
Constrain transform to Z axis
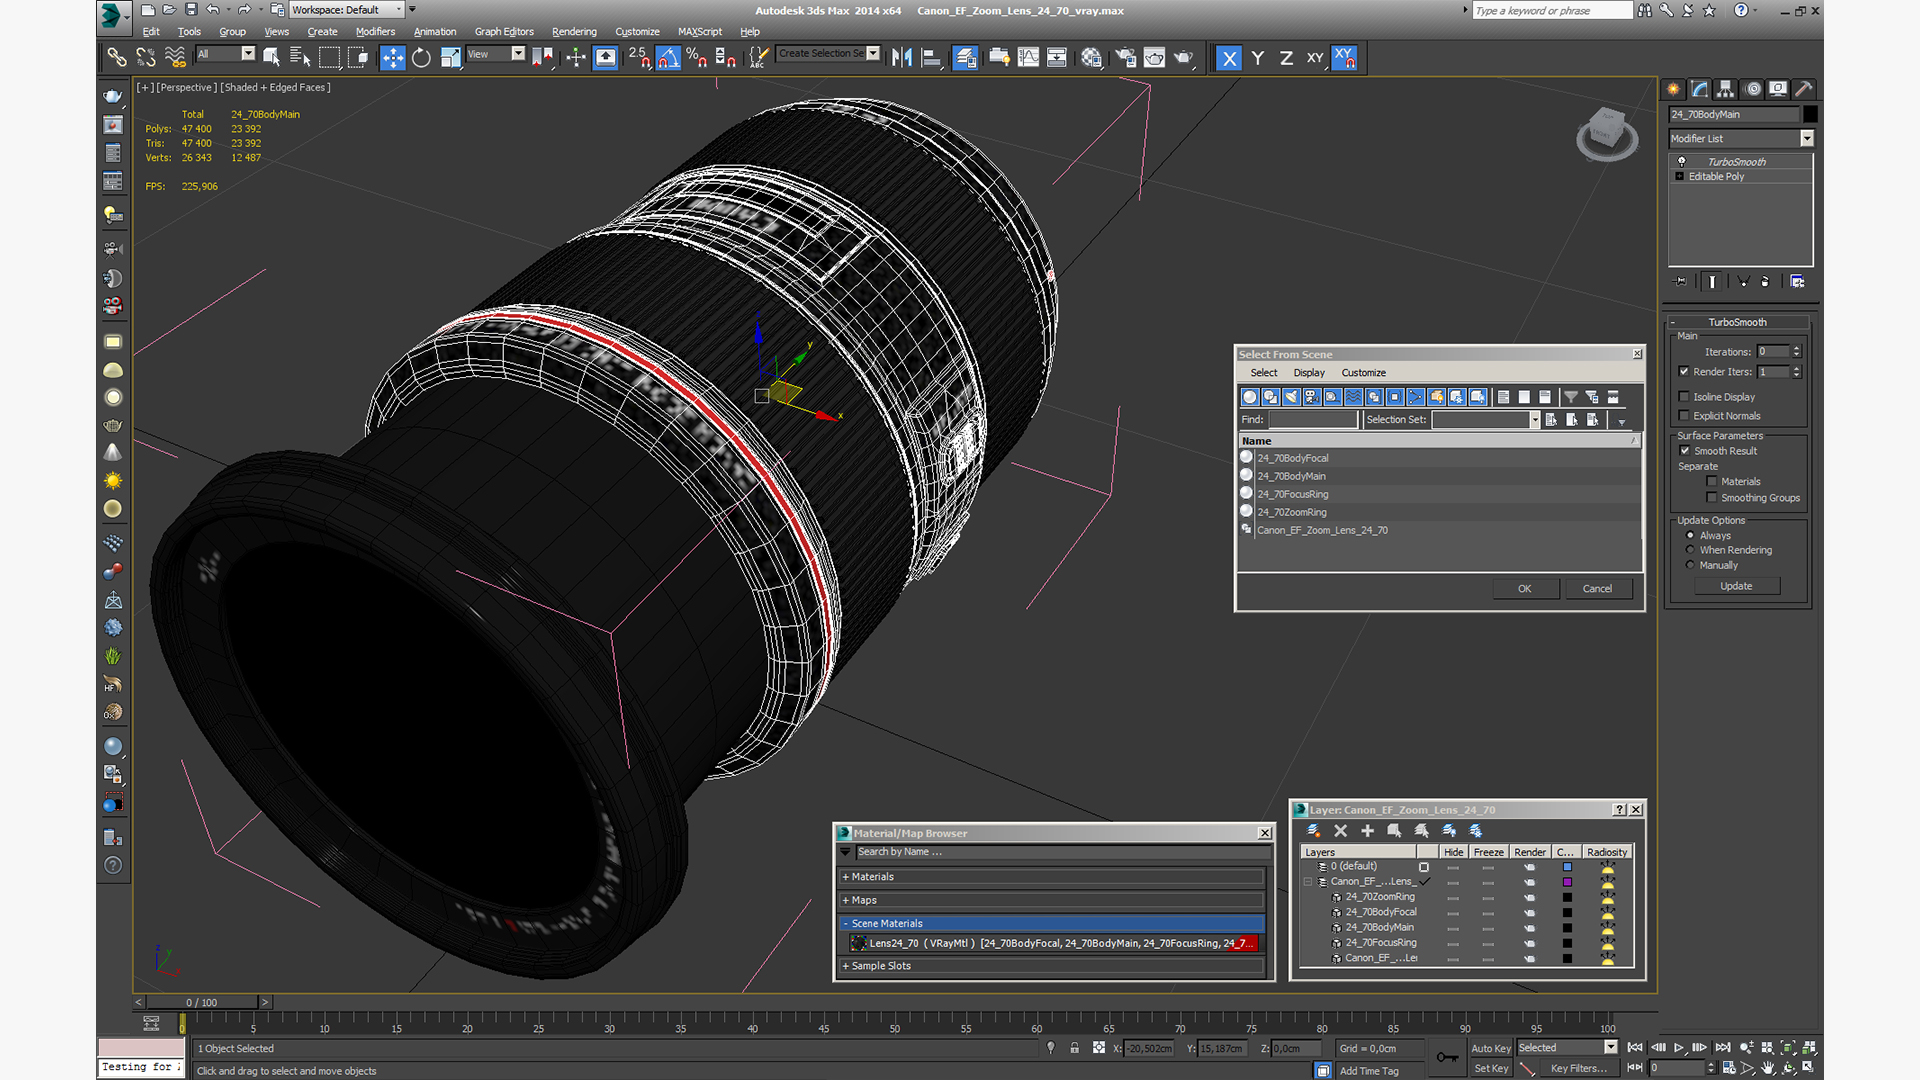point(1286,58)
